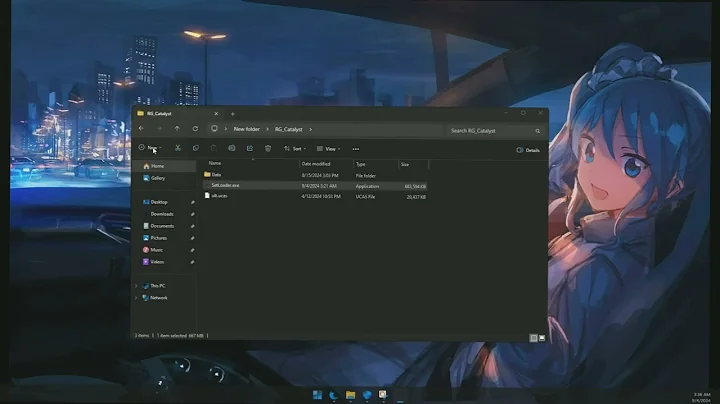Click the rightmost pinned app icon in taskbar

[382, 395]
